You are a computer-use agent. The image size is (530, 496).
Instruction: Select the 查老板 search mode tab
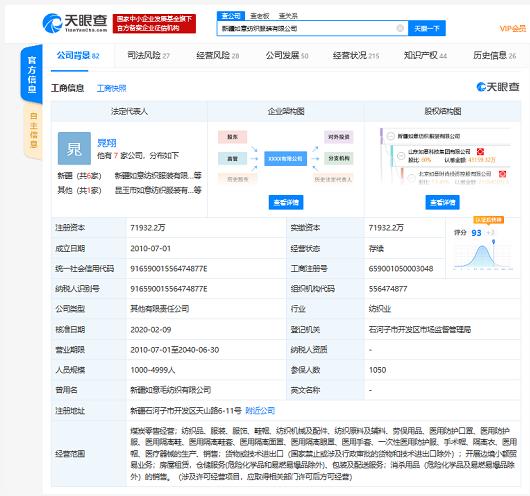[260, 16]
